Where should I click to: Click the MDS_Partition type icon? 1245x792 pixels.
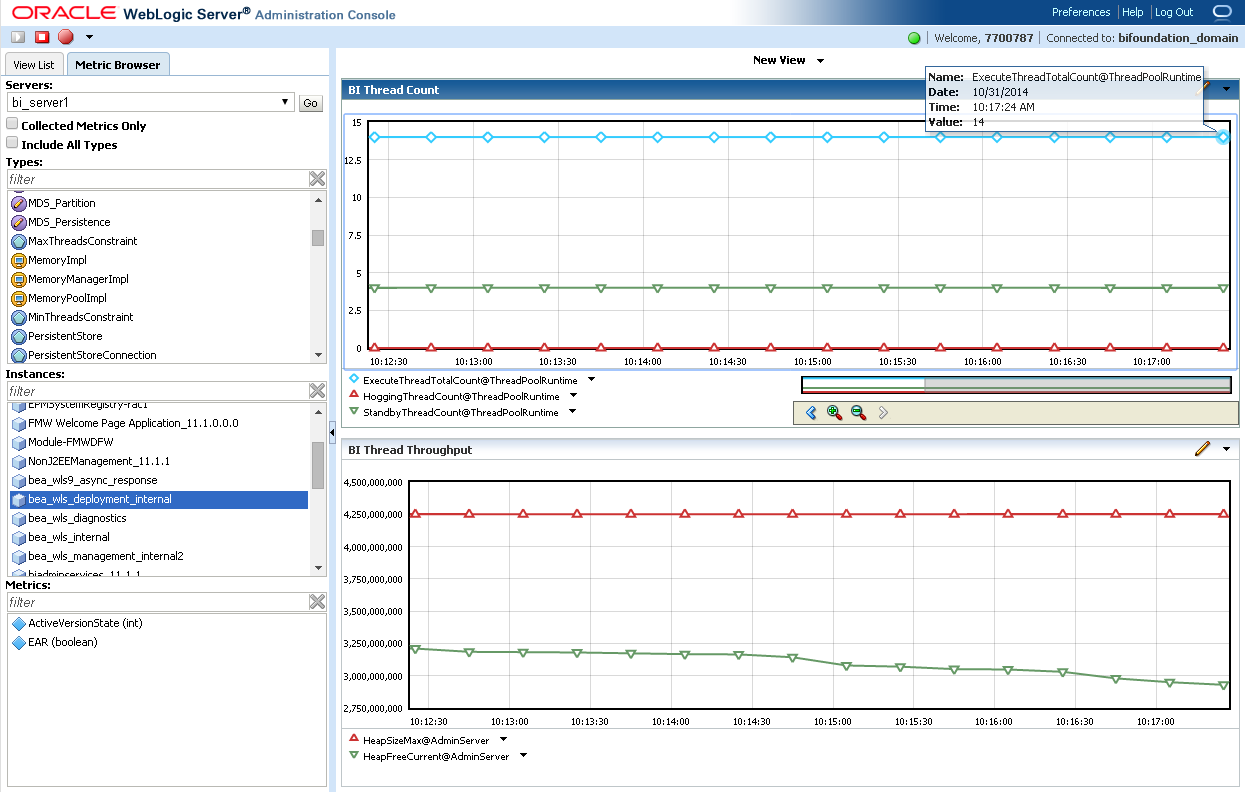pyautogui.click(x=18, y=203)
